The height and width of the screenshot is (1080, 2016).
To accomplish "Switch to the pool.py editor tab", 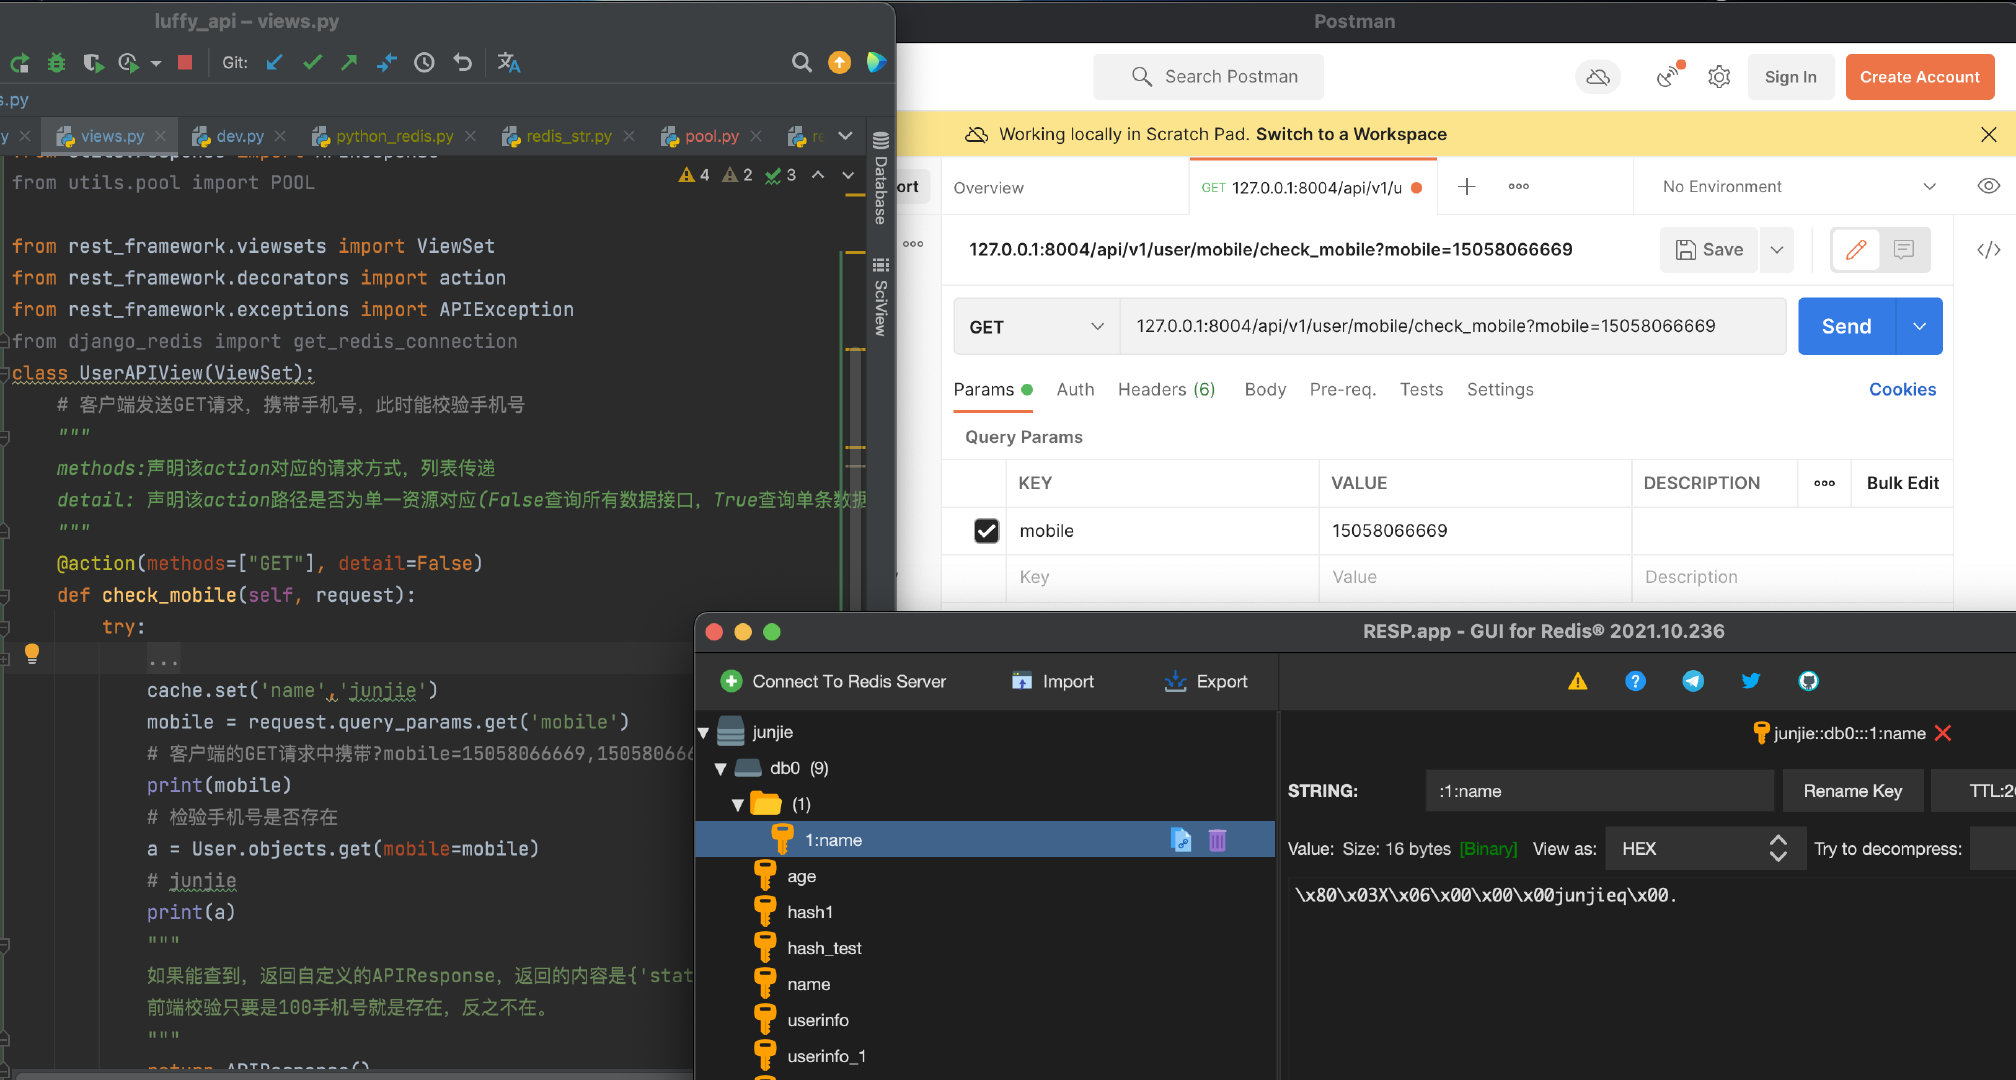I will pyautogui.click(x=711, y=136).
